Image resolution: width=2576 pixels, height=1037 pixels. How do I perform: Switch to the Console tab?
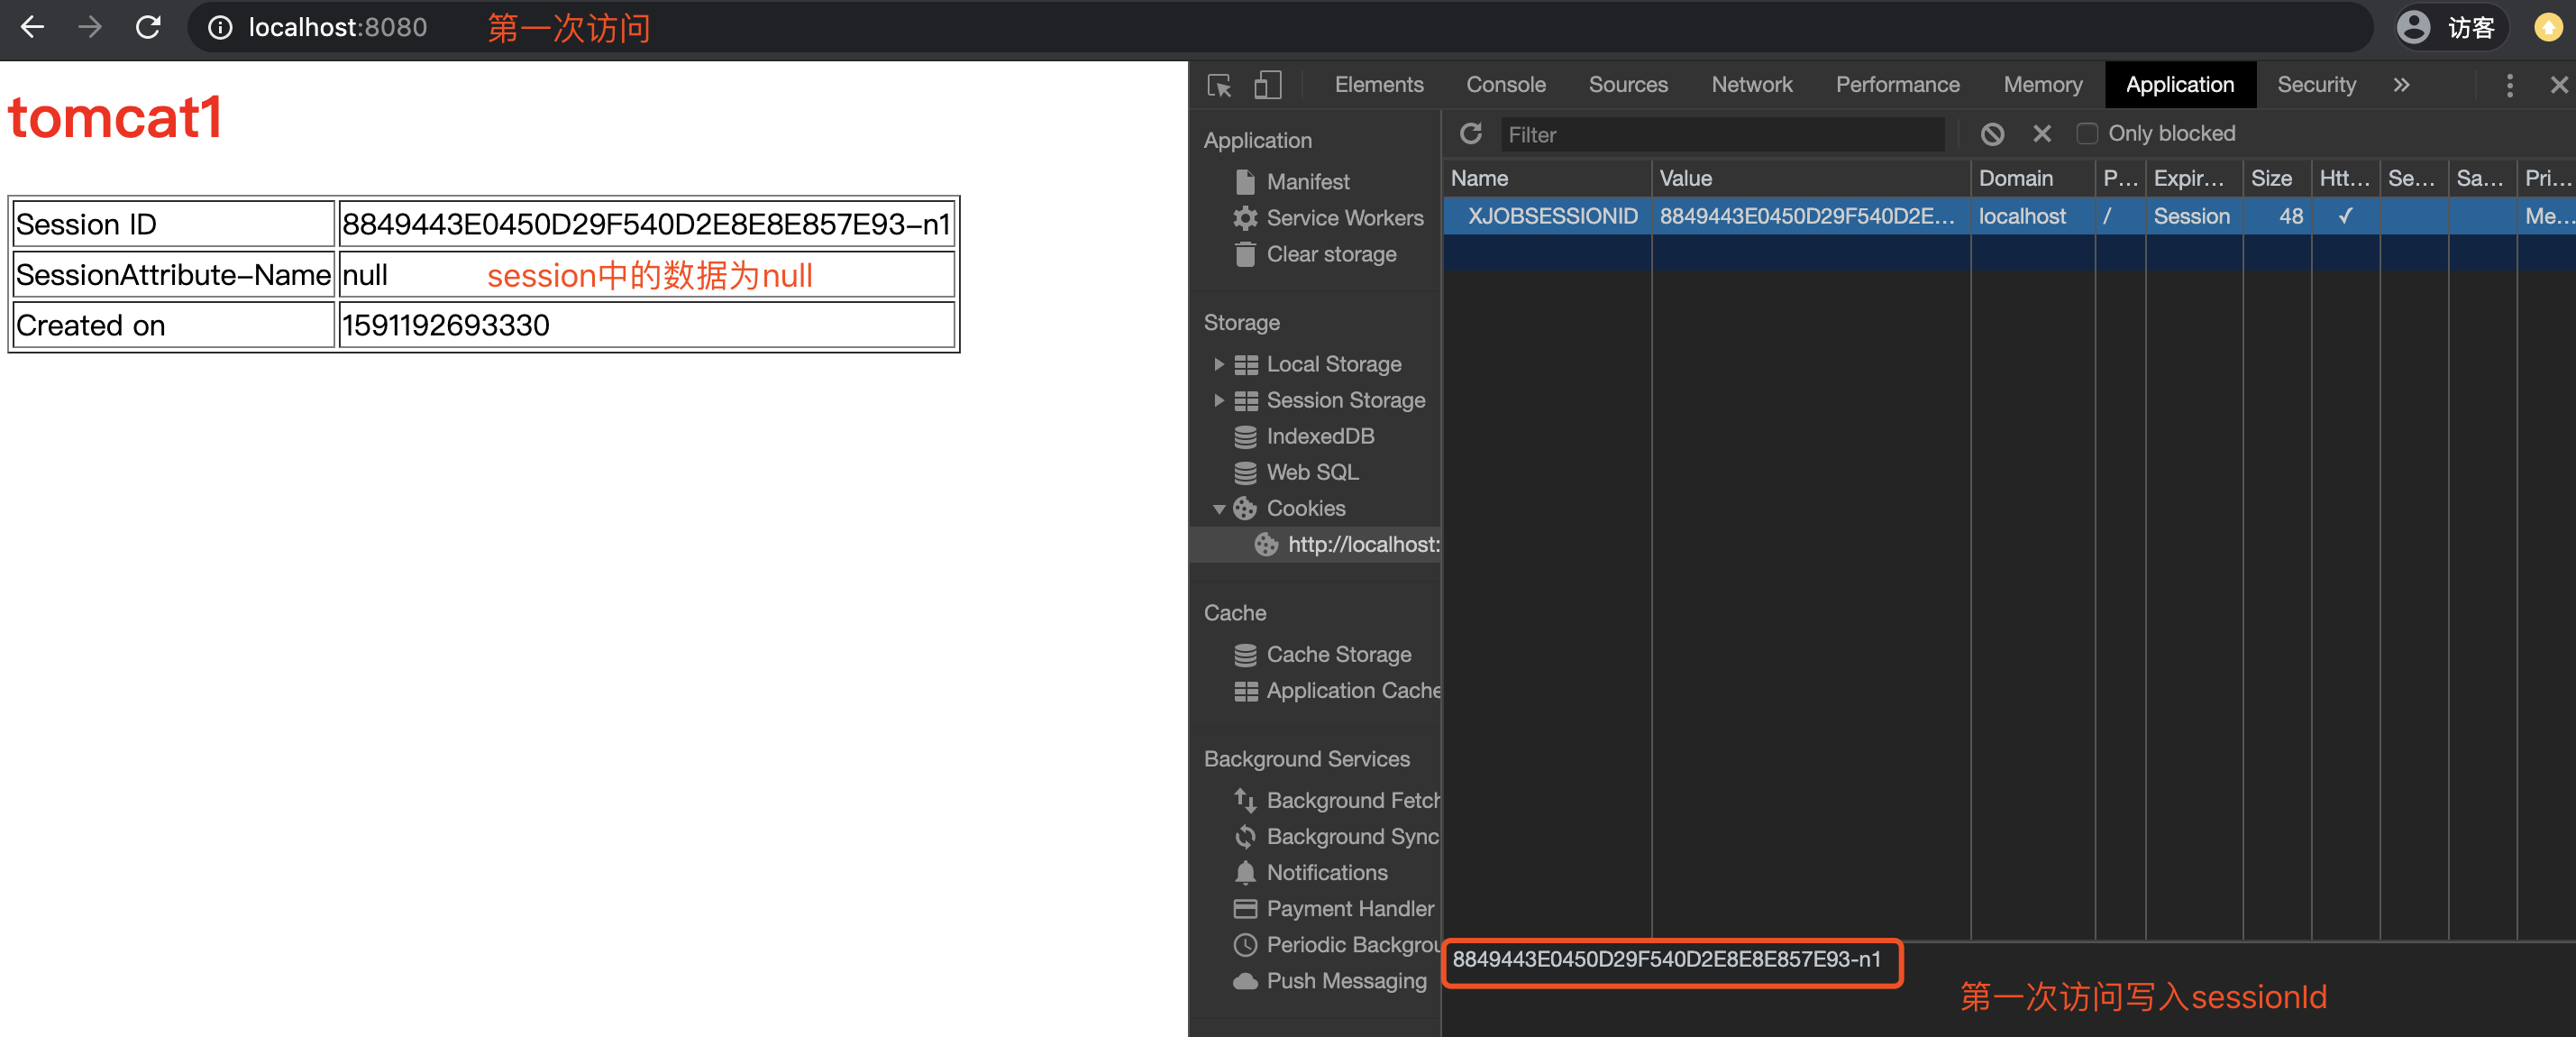1505,85
